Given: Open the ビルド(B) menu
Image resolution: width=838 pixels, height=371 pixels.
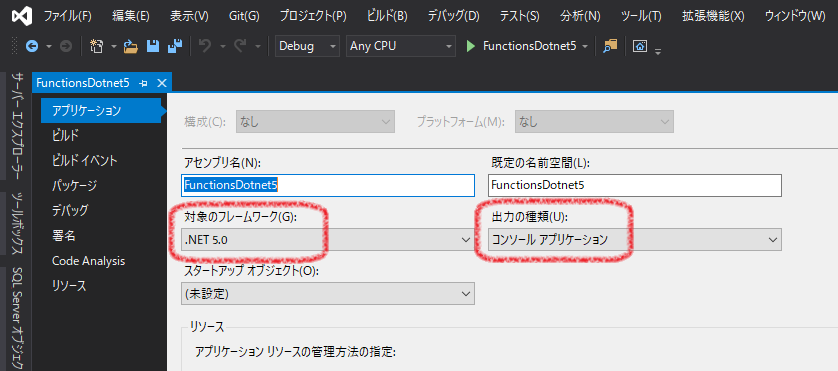Looking at the screenshot, I should [x=387, y=16].
